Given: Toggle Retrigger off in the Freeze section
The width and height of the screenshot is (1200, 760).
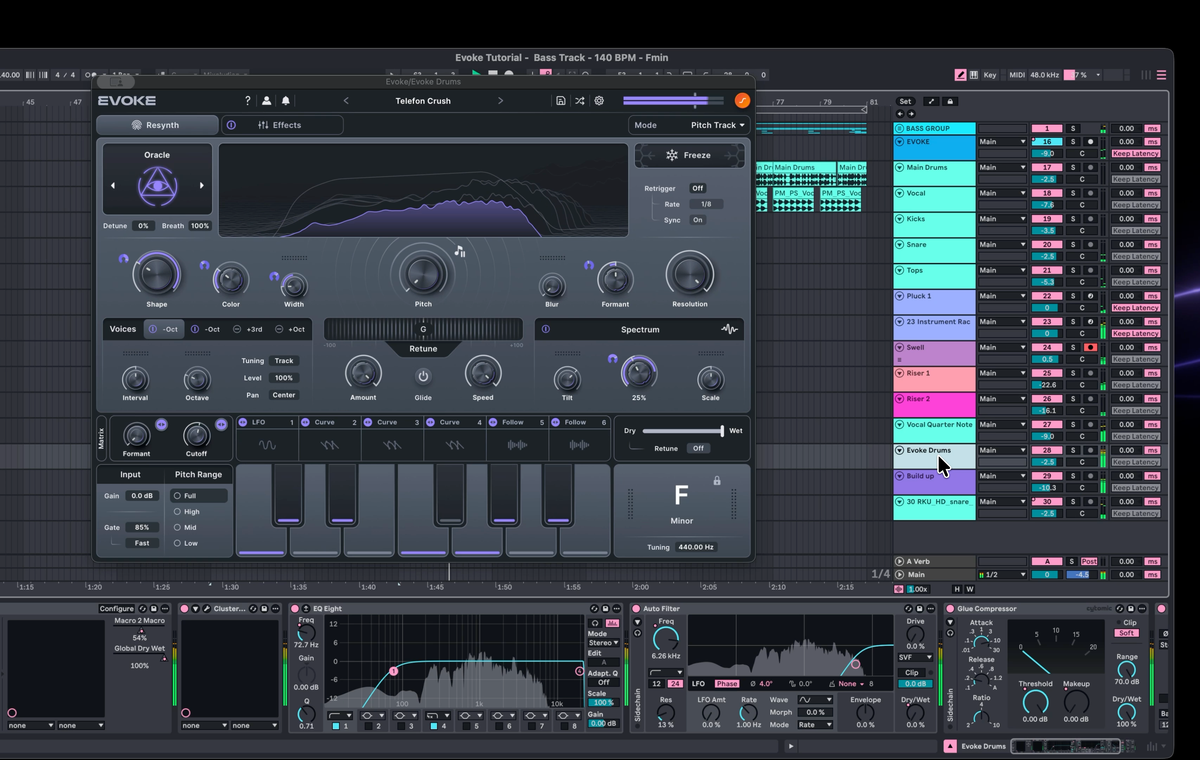Looking at the screenshot, I should [x=697, y=187].
